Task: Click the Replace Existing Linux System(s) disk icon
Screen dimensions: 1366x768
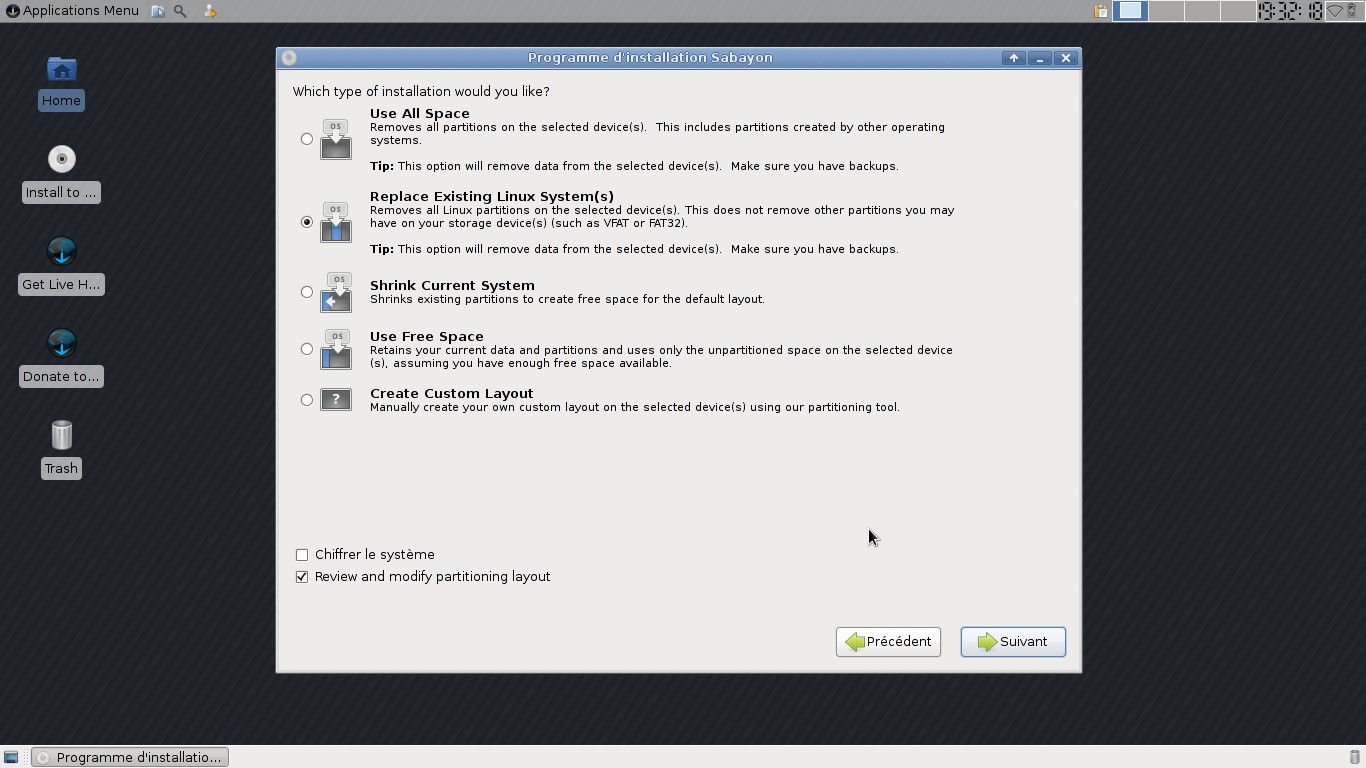Action: (x=336, y=223)
